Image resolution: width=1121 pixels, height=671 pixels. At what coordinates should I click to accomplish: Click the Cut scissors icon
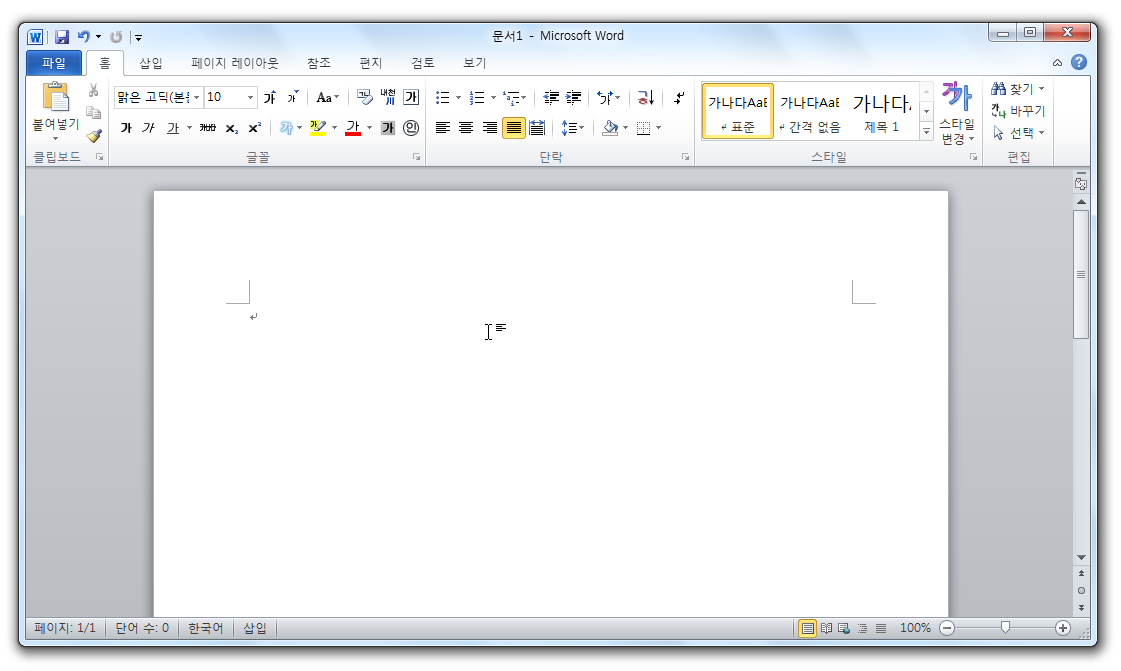(x=94, y=91)
